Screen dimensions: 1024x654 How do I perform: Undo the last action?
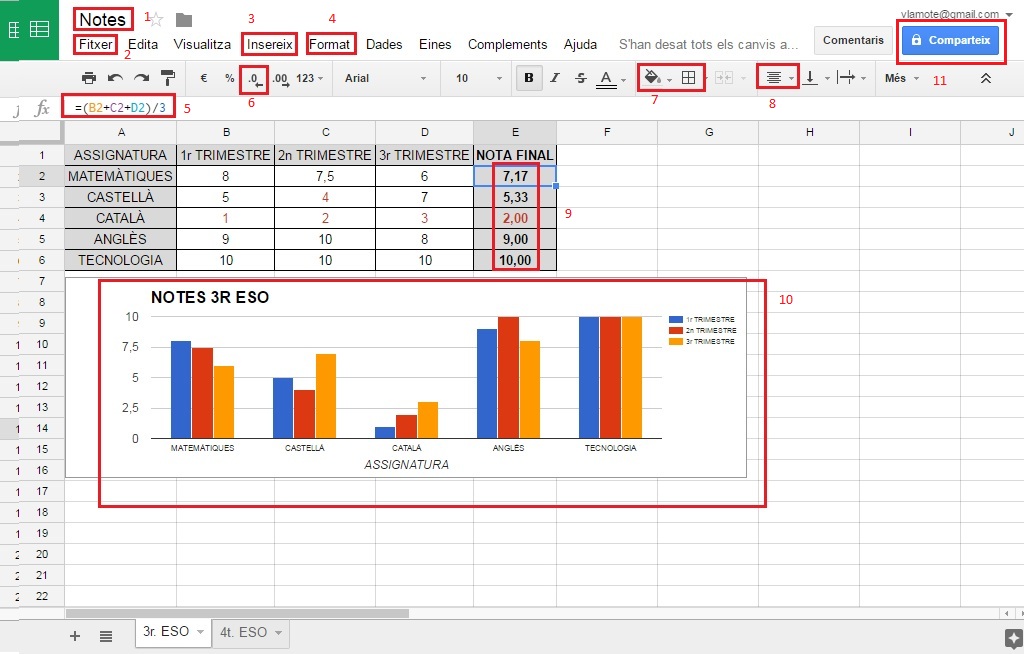(x=115, y=78)
